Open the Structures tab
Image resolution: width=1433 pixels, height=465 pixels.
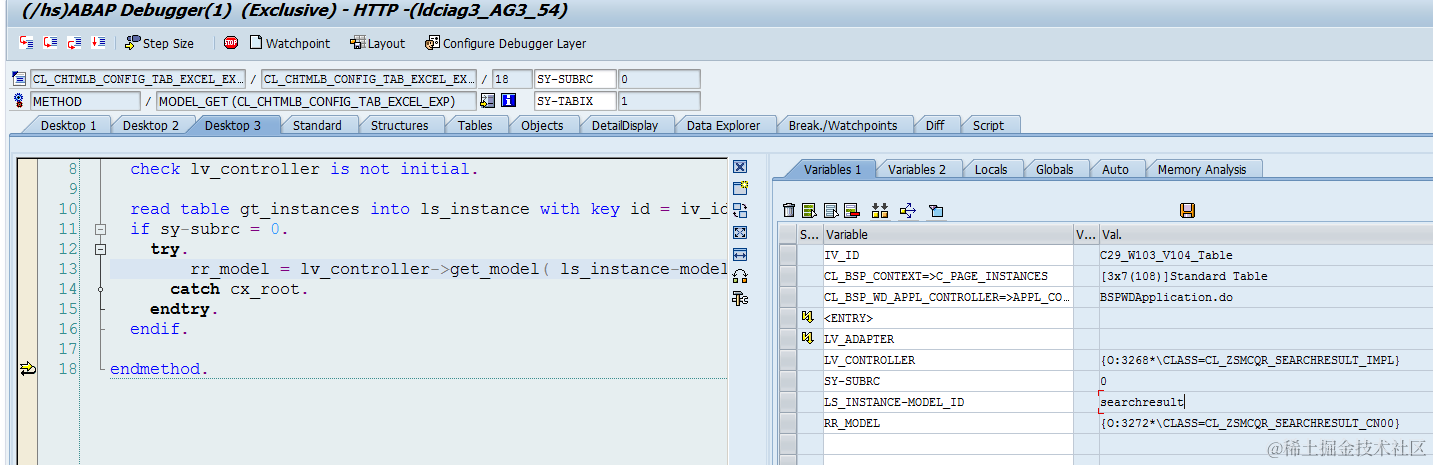tap(399, 125)
